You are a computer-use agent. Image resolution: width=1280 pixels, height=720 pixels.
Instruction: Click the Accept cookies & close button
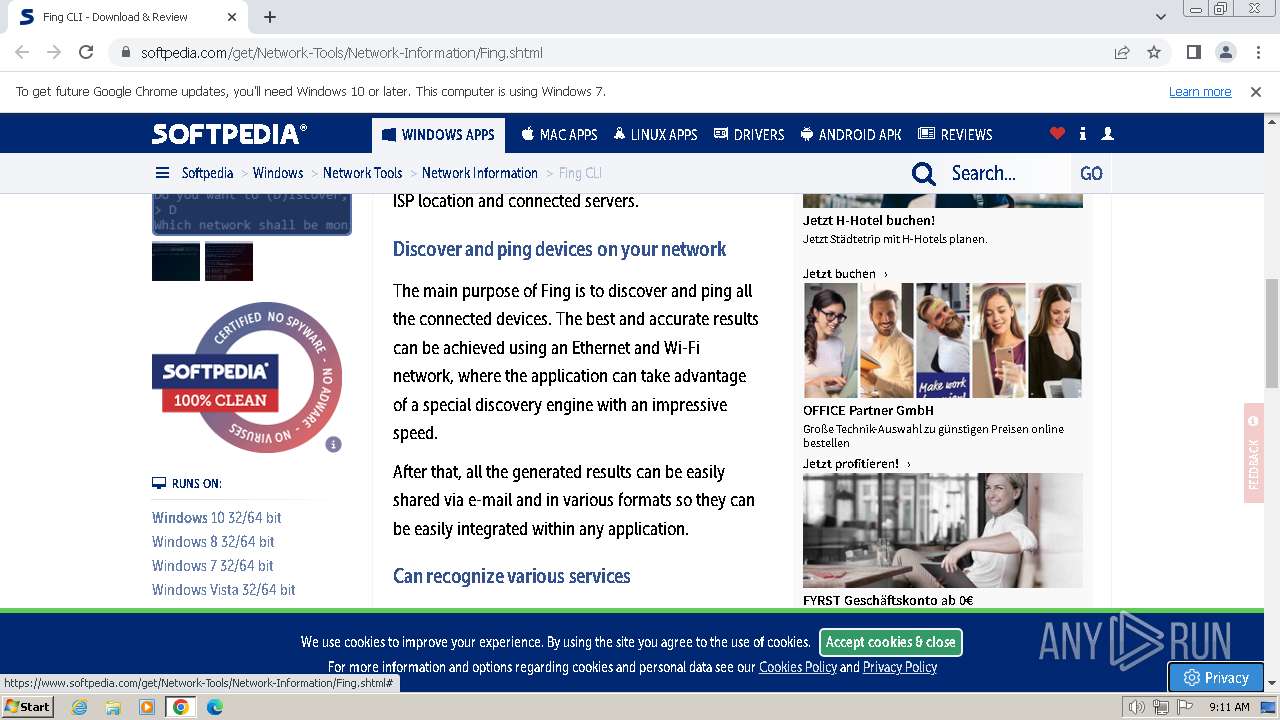(x=891, y=642)
